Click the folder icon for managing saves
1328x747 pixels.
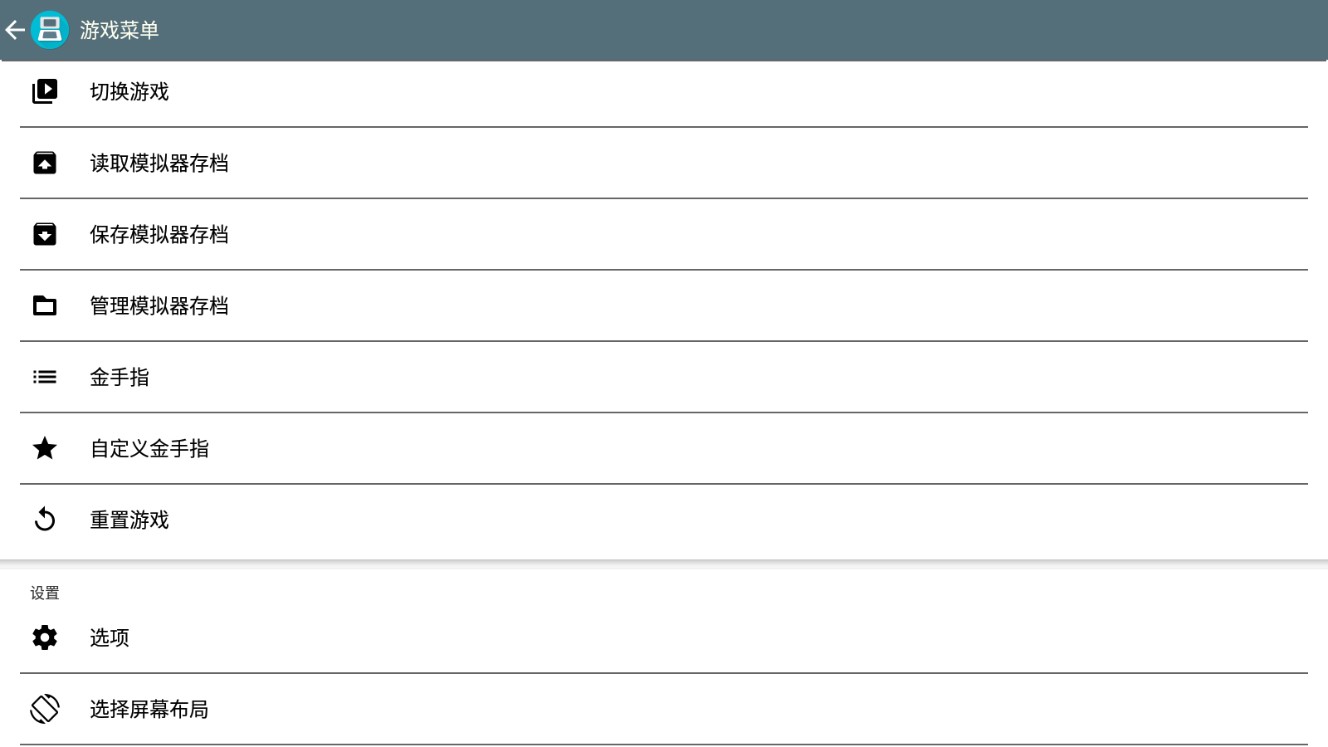click(x=45, y=306)
